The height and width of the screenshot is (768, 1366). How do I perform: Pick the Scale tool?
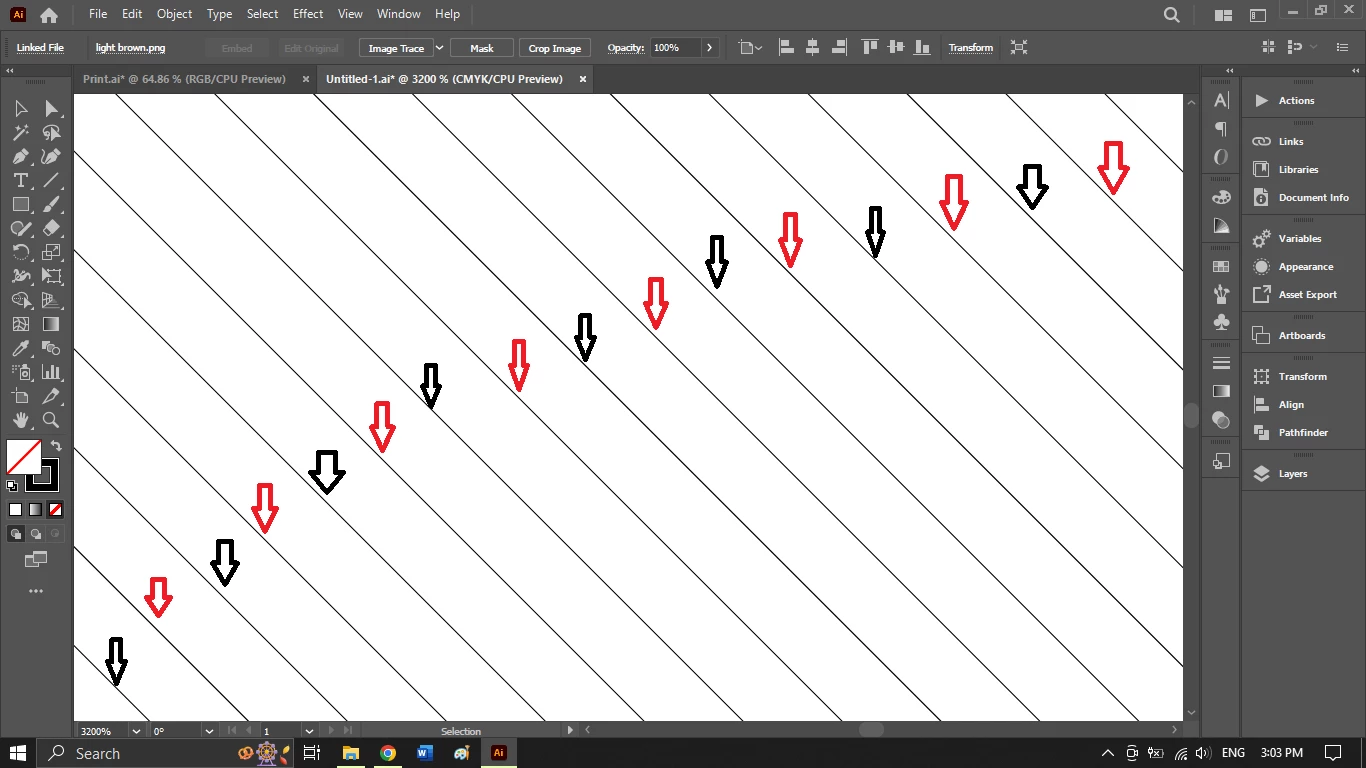point(51,252)
